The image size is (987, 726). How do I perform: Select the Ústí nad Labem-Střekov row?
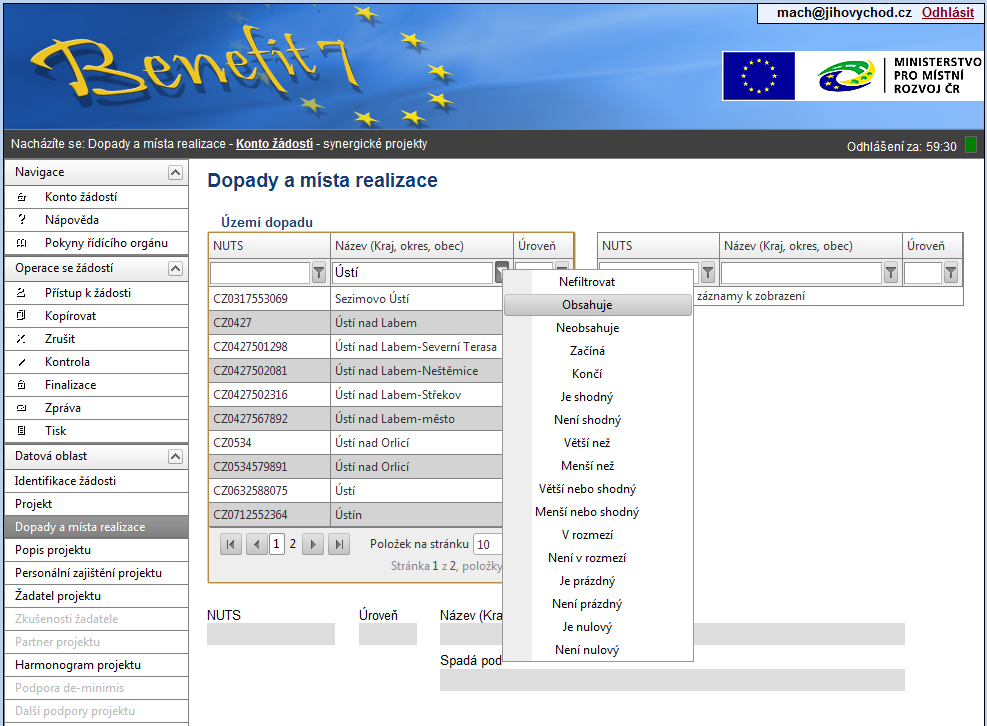[356, 395]
